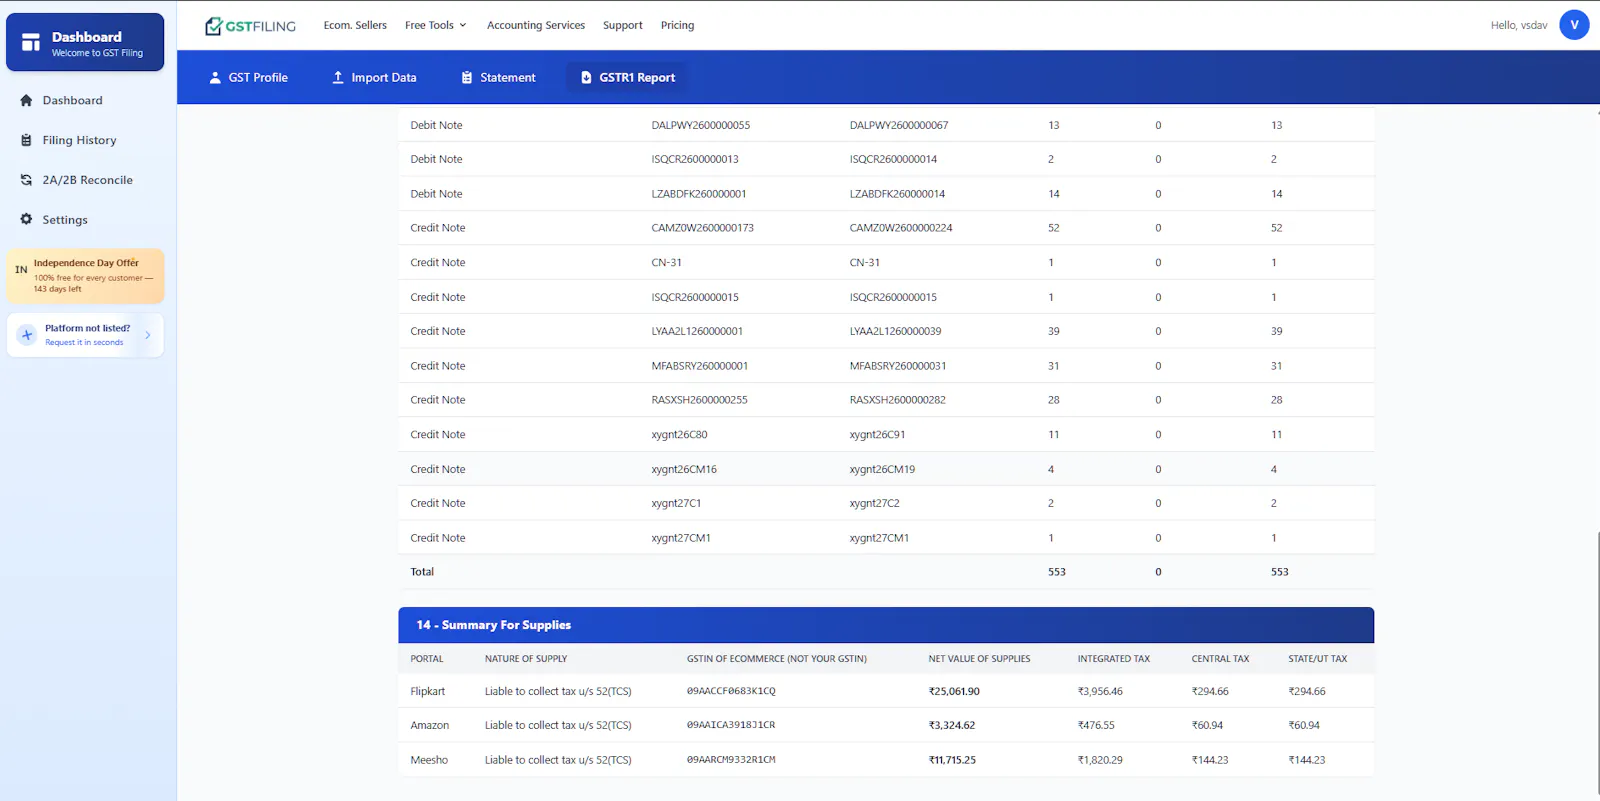Click xygnt27CM1 start cell
1600x801 pixels.
click(x=681, y=538)
